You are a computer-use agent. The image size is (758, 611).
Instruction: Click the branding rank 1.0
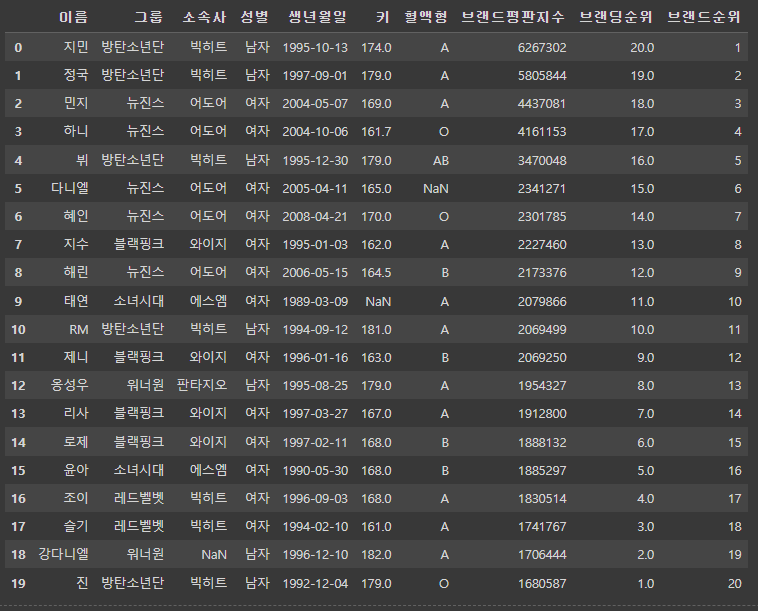click(x=645, y=584)
